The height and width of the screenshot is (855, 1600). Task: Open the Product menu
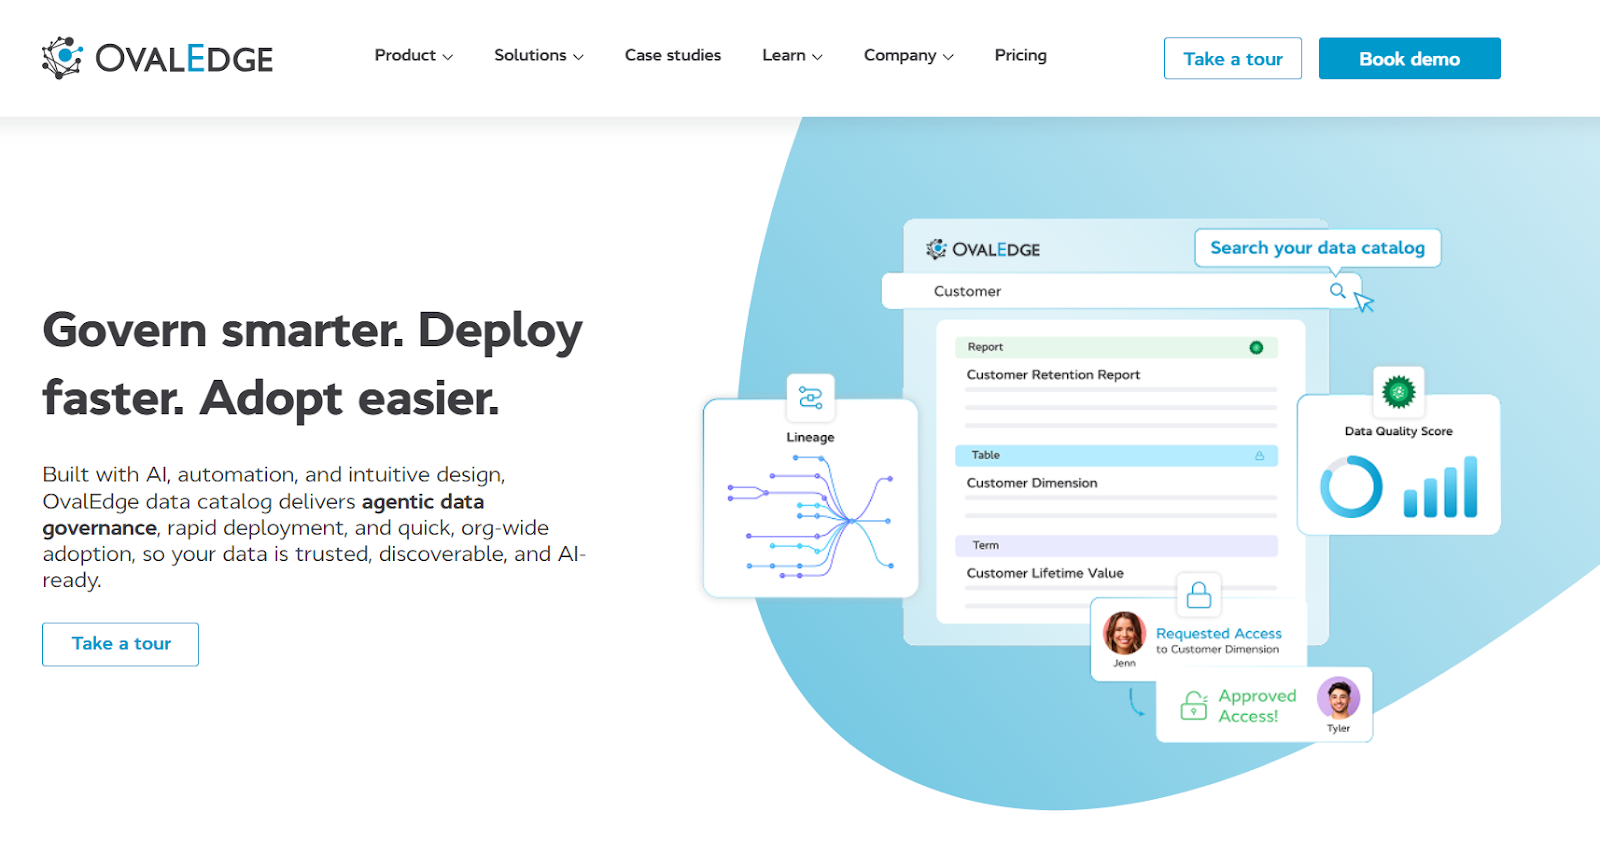(413, 55)
